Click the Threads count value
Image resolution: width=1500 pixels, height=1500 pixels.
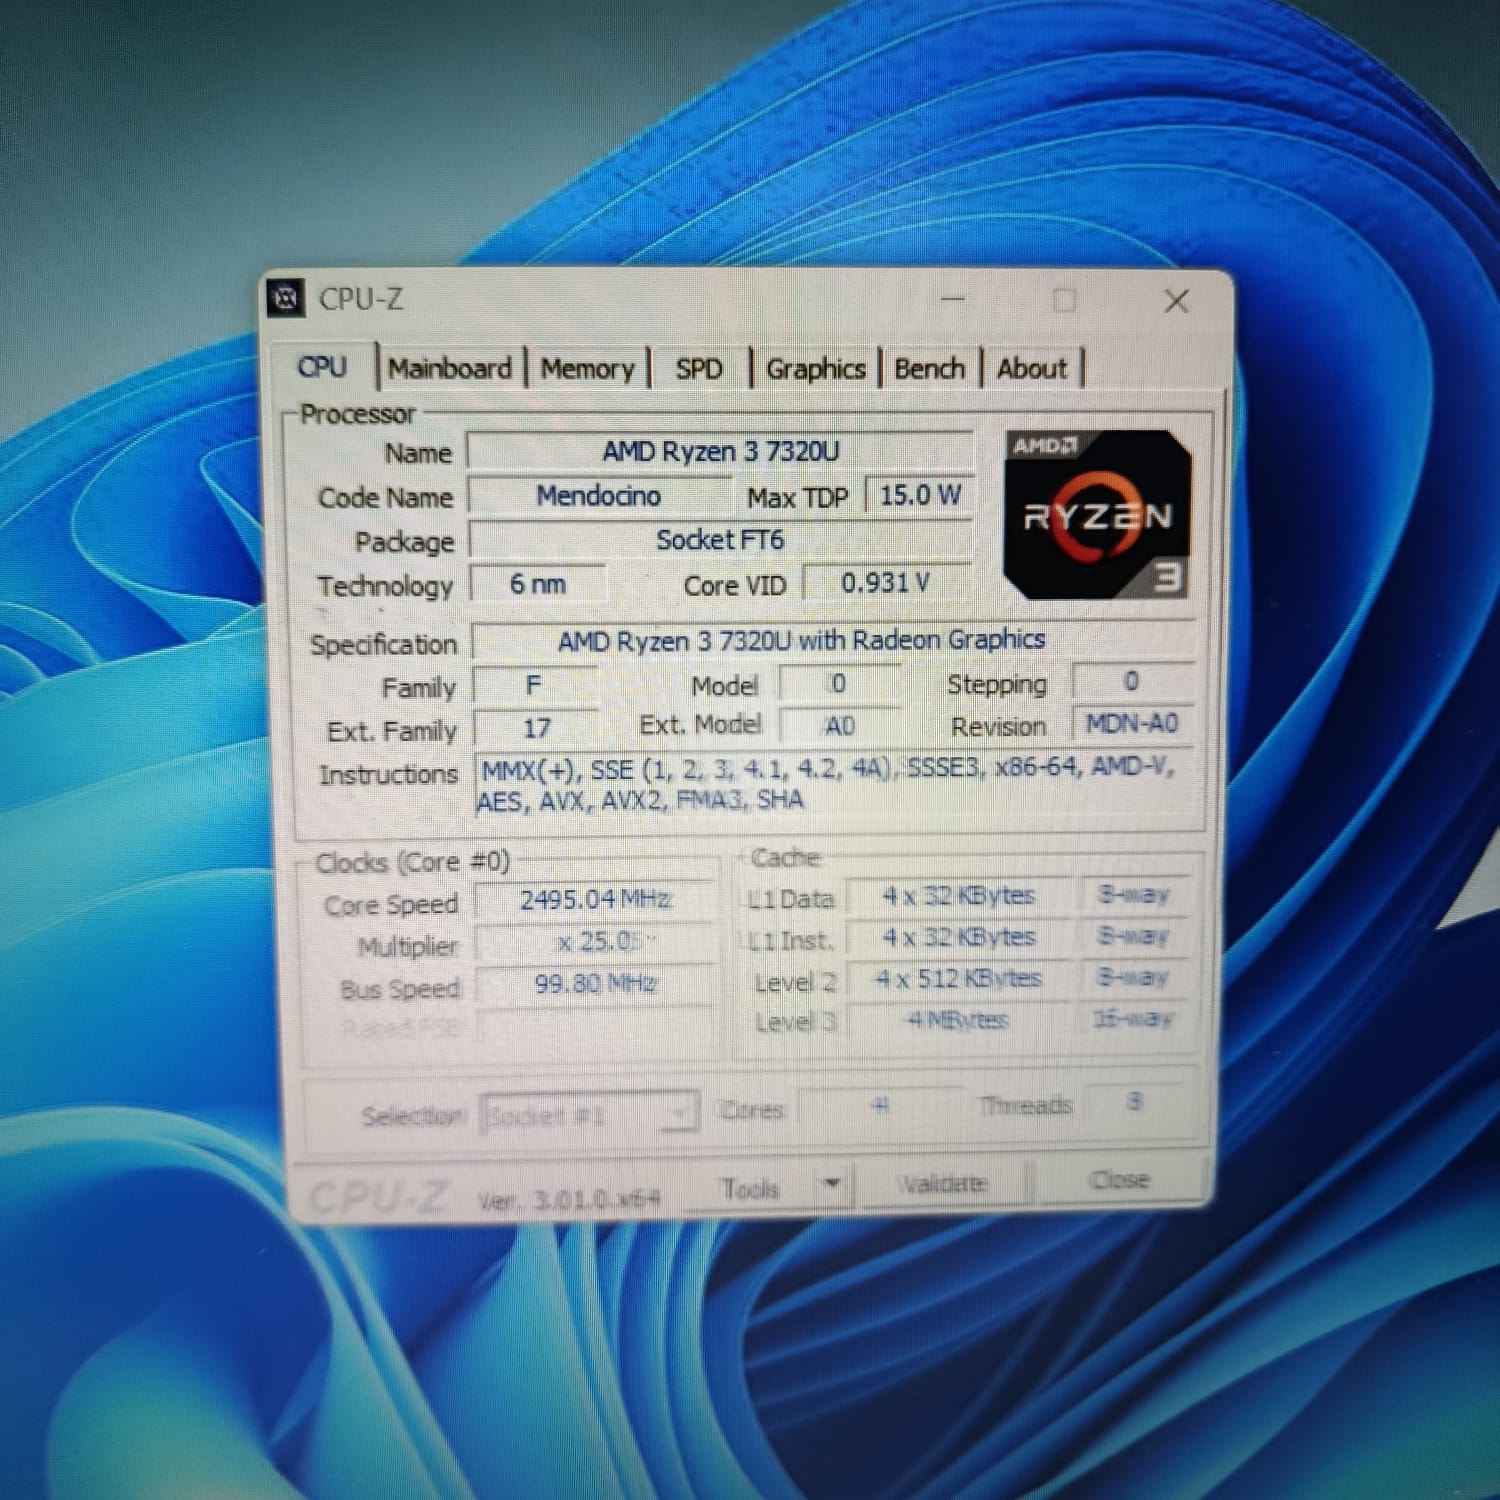1134,1102
